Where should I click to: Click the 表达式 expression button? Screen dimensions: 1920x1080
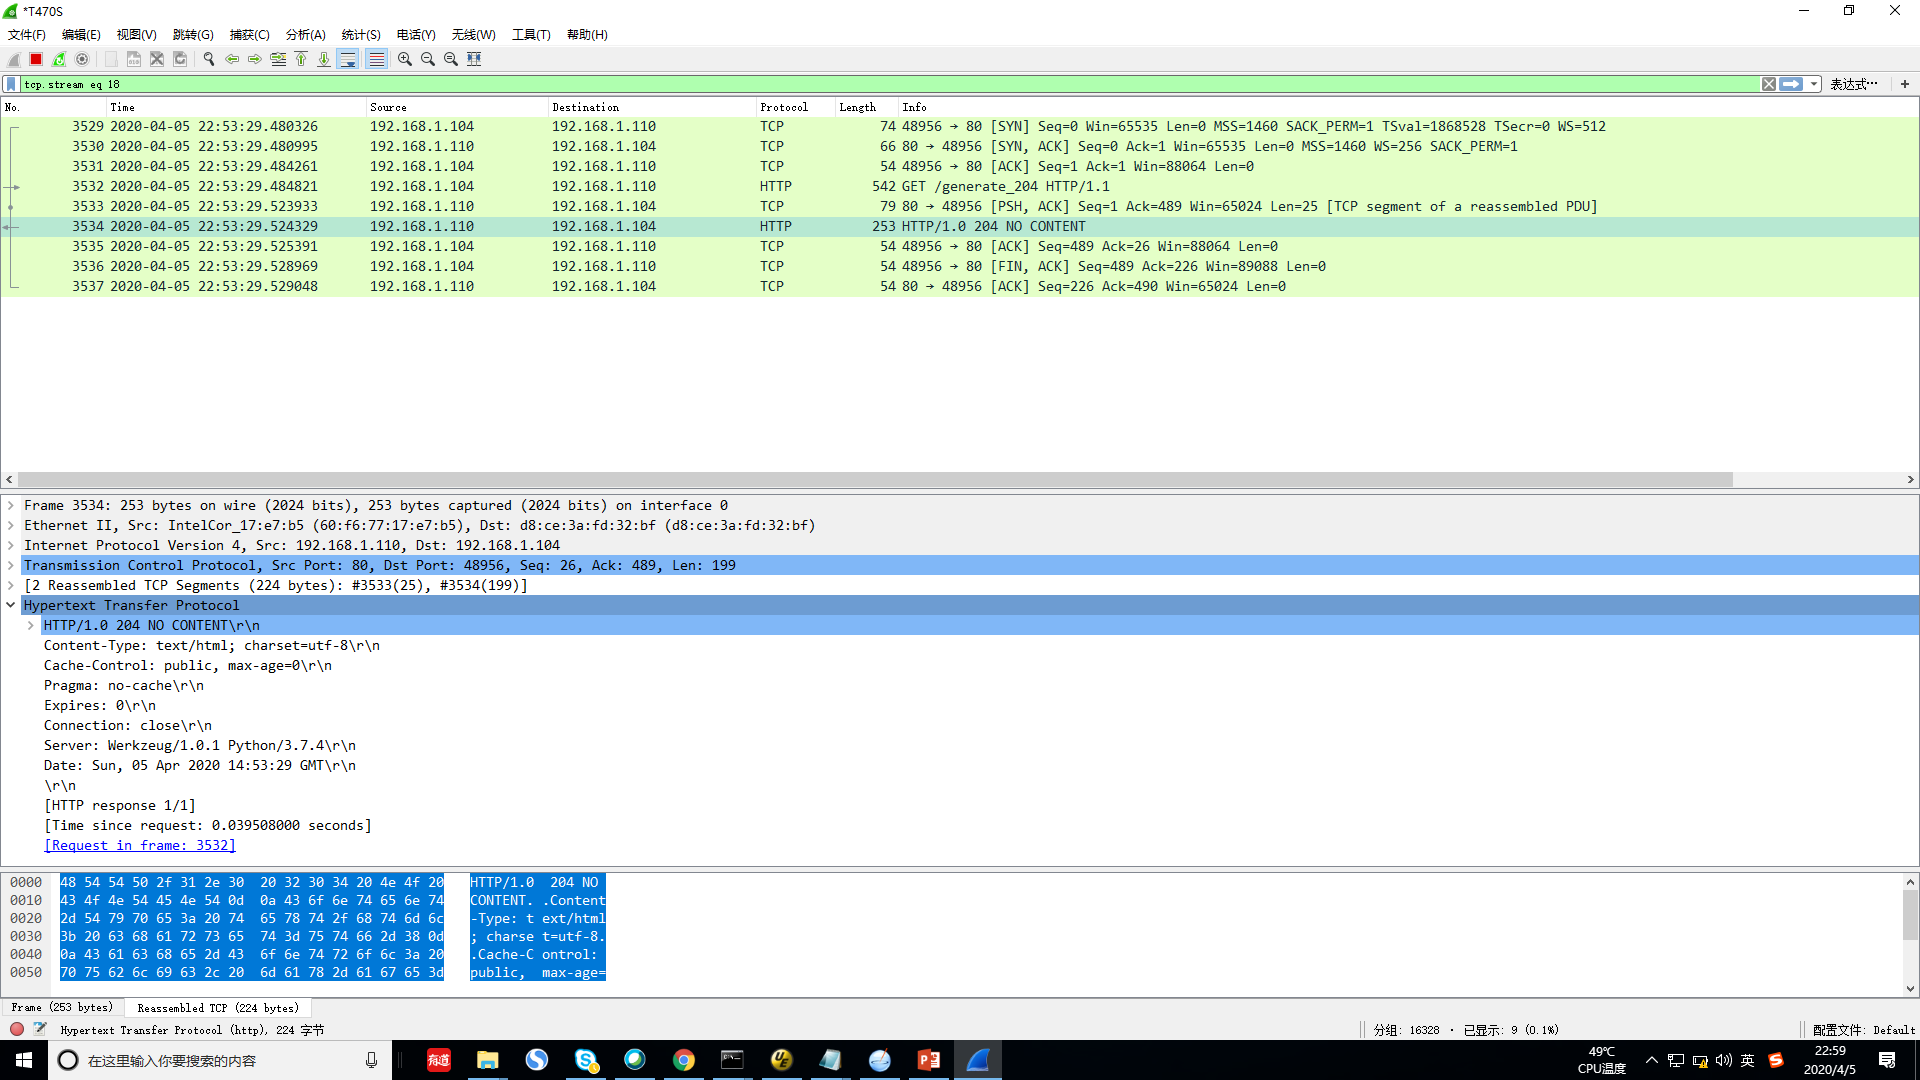tap(1853, 84)
